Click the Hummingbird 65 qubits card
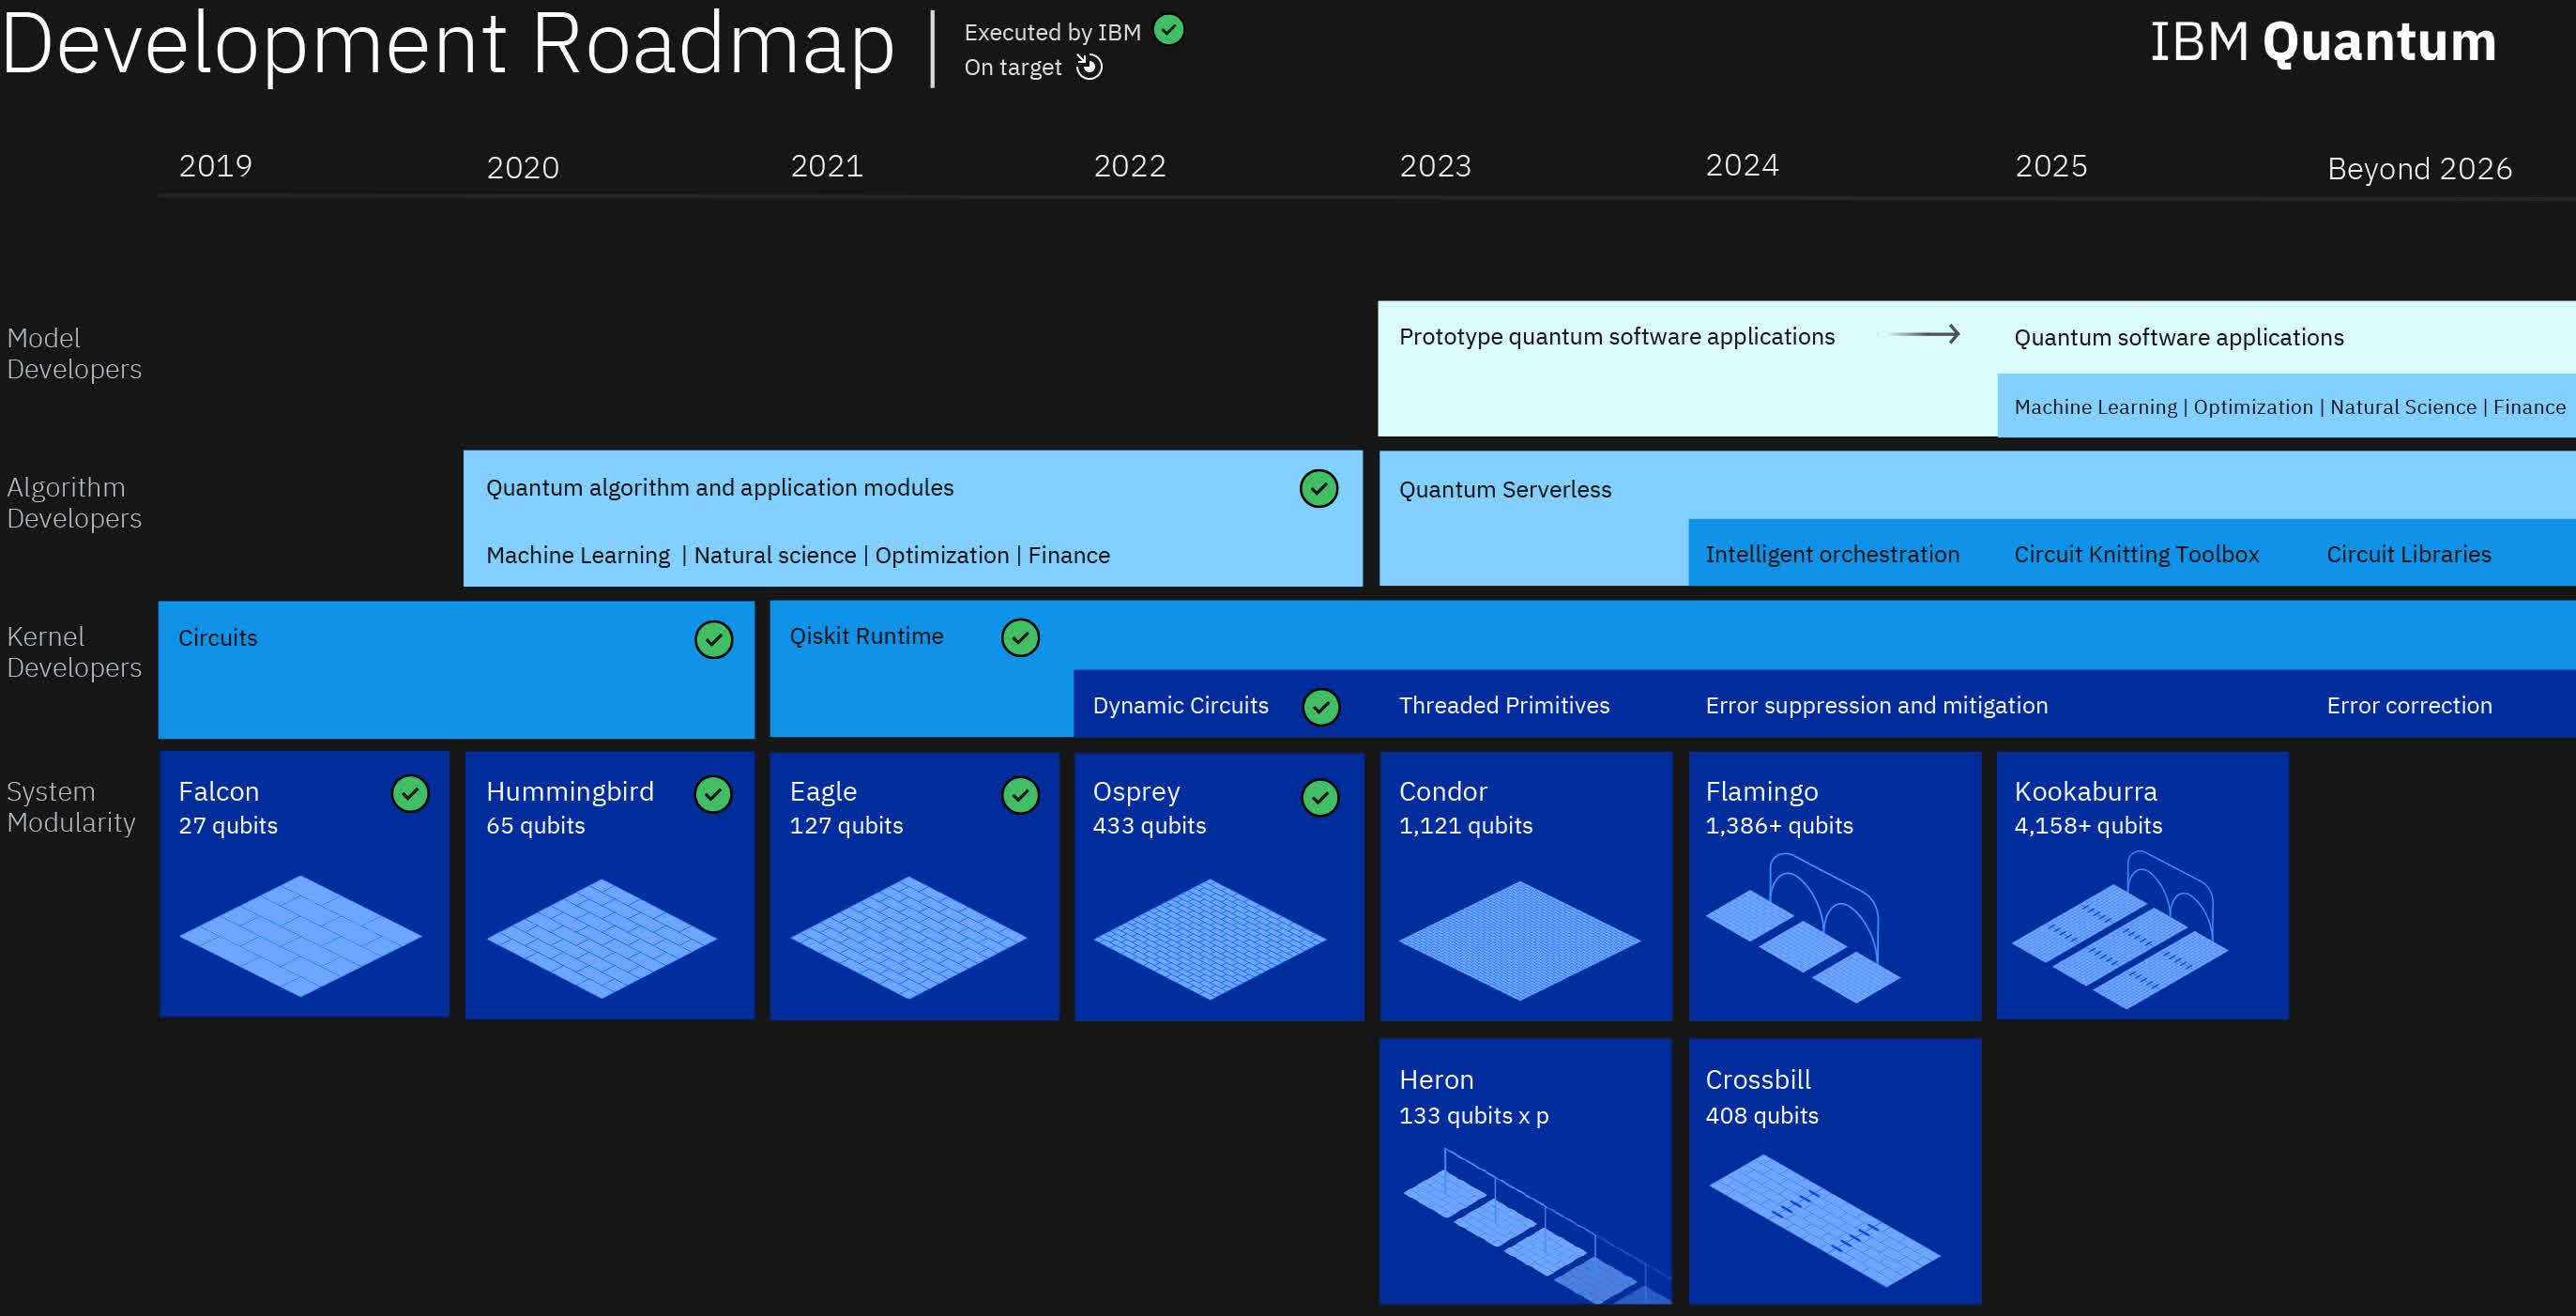 pos(608,884)
